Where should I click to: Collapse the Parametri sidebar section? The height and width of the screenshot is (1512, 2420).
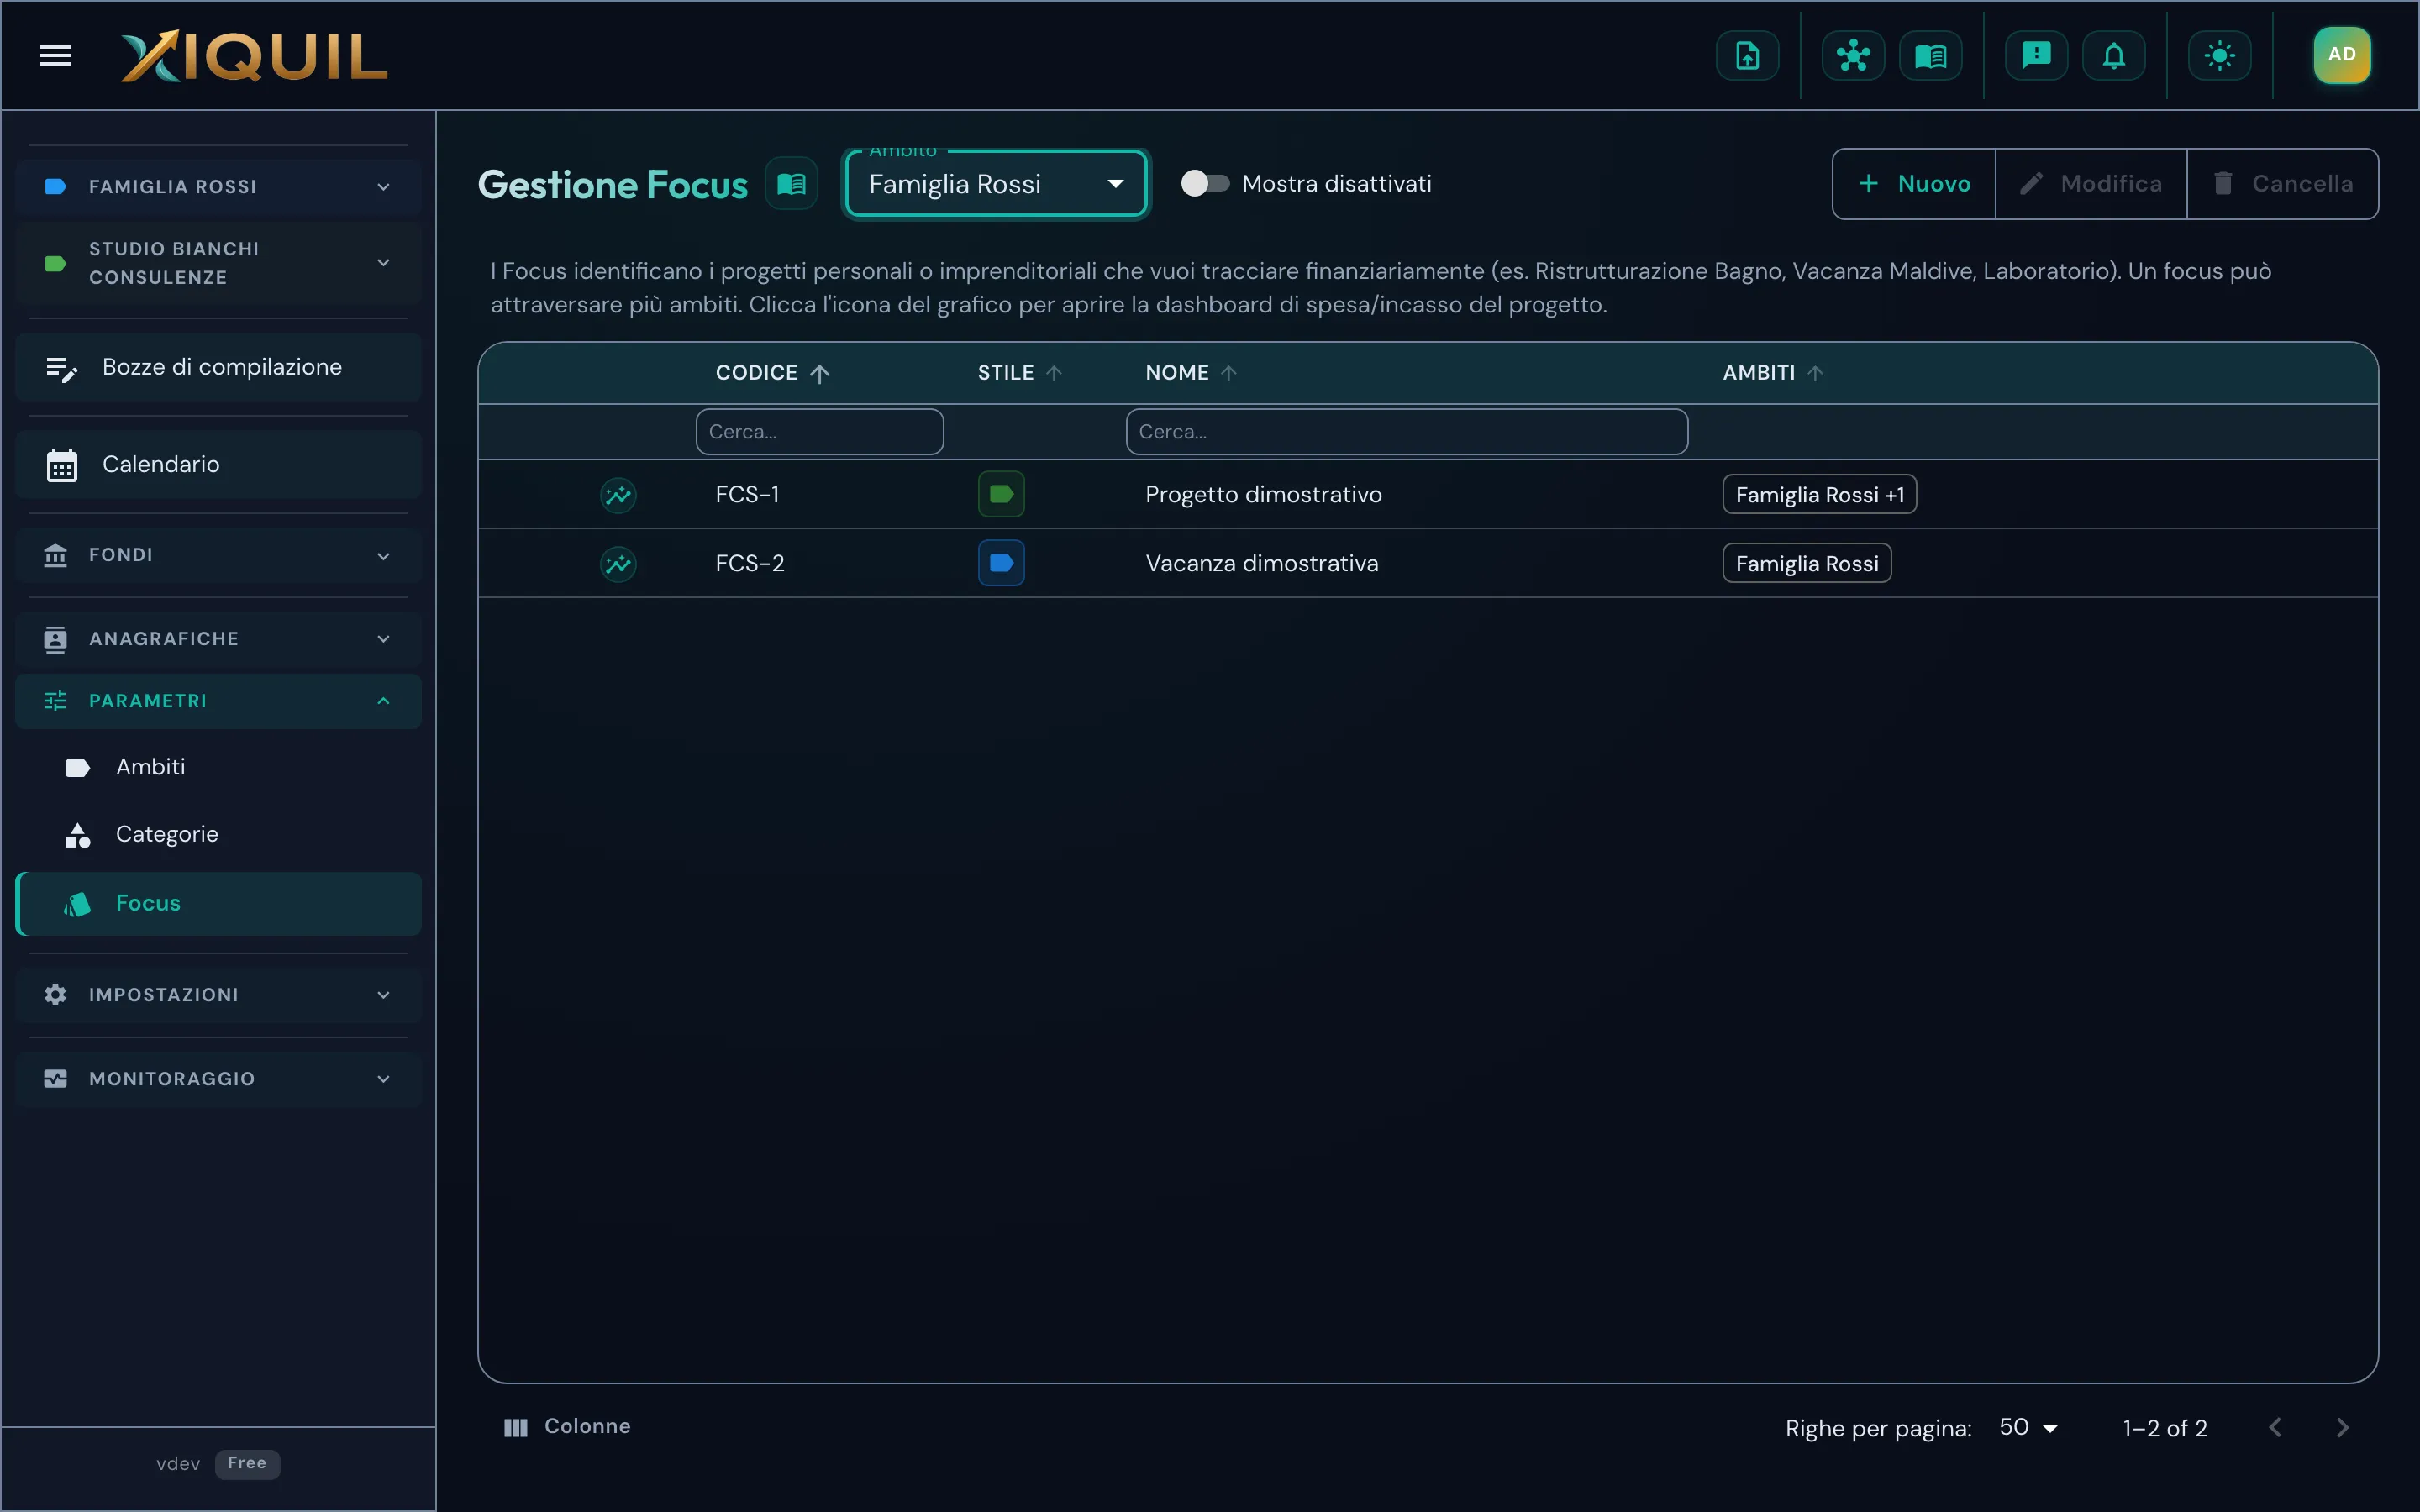(x=218, y=701)
